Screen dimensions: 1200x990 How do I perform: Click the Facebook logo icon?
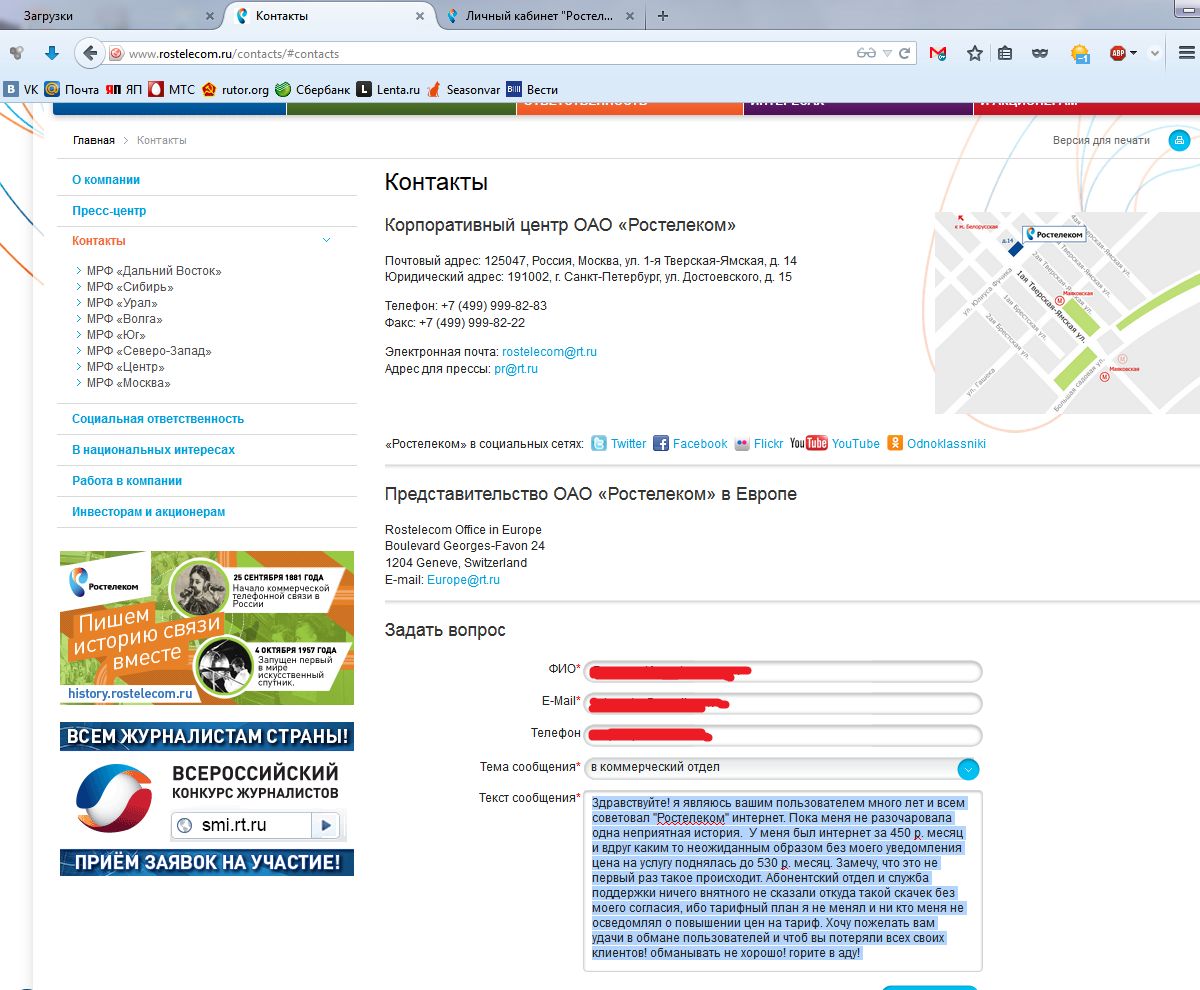(x=661, y=444)
